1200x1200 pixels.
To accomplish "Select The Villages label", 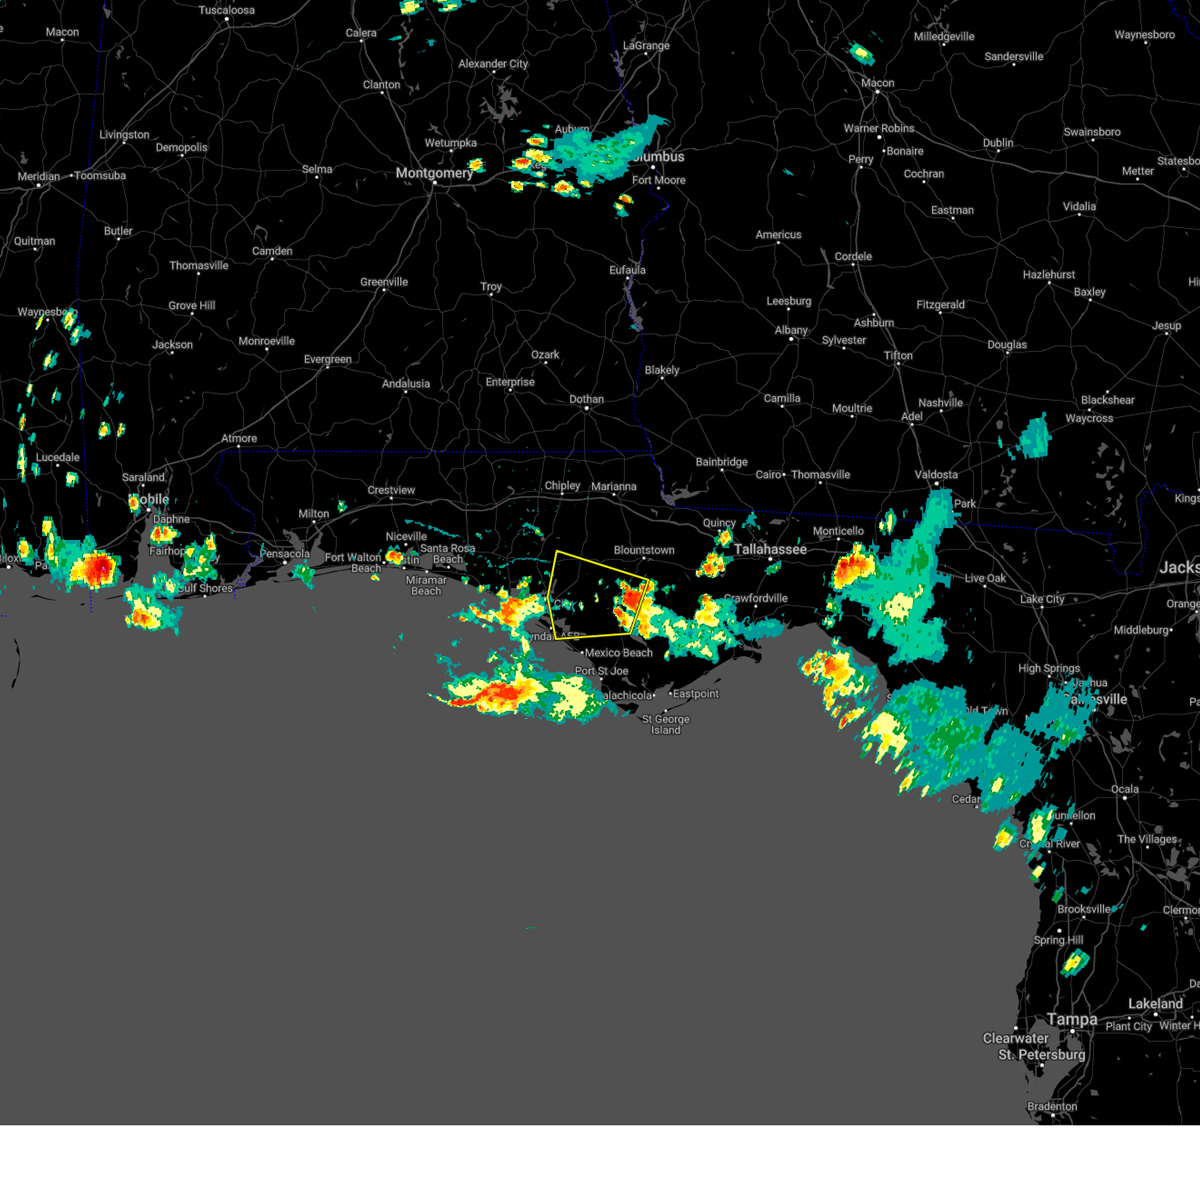I will tap(1147, 839).
